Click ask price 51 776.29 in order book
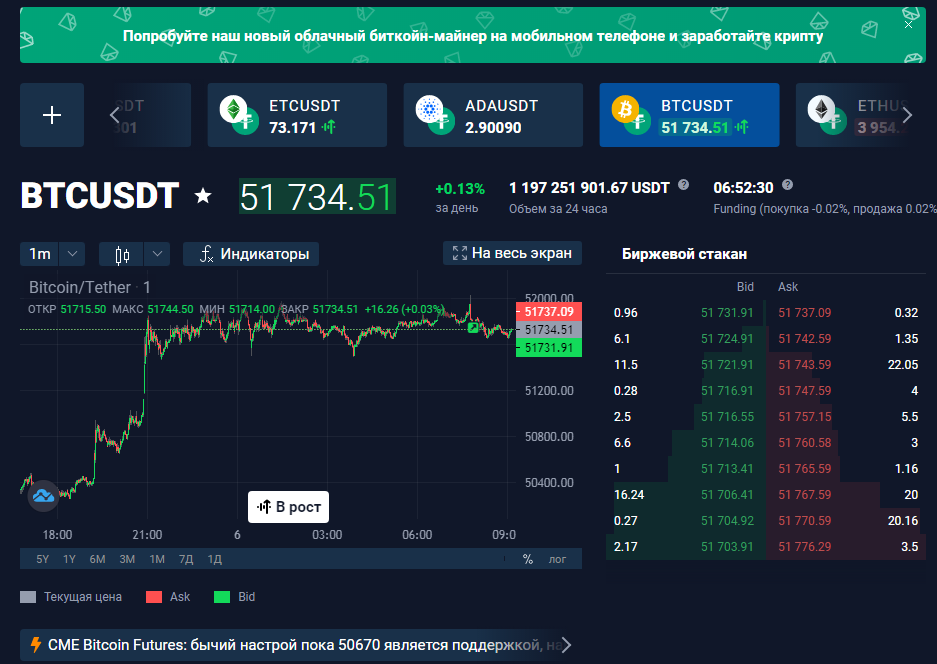This screenshot has width=937, height=664. point(804,546)
